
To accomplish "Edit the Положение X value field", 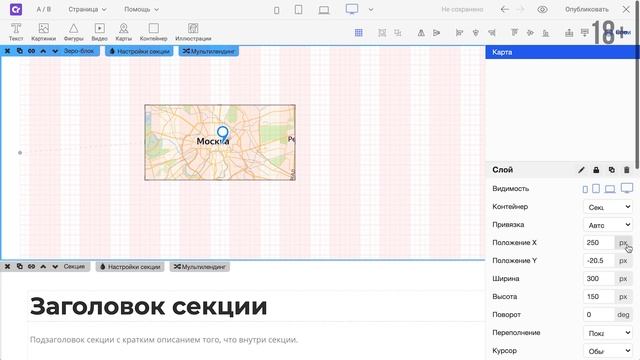I will click(599, 242).
